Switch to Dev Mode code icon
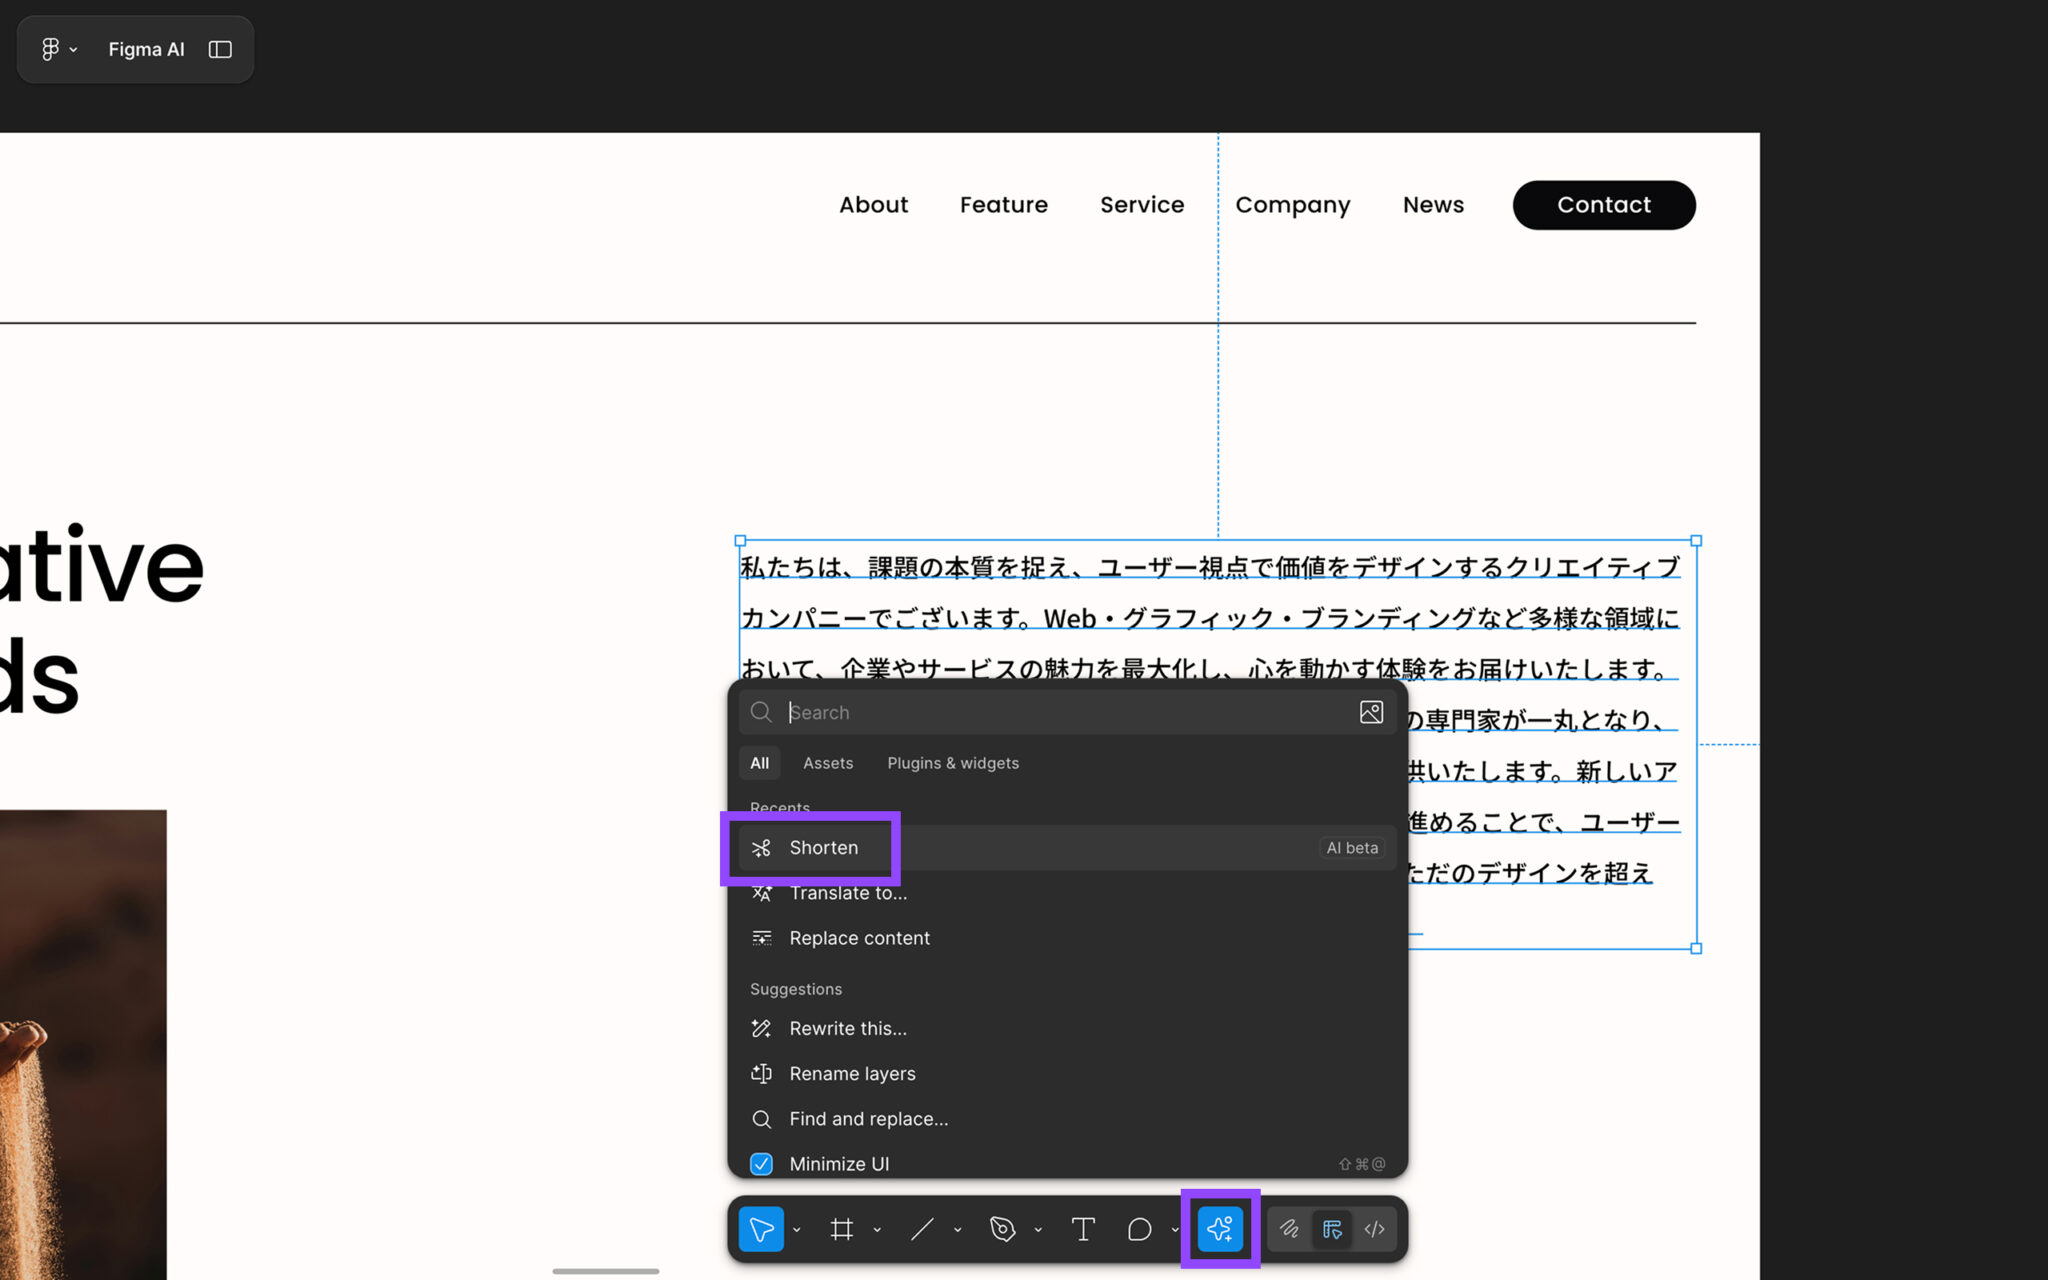 click(x=1374, y=1229)
